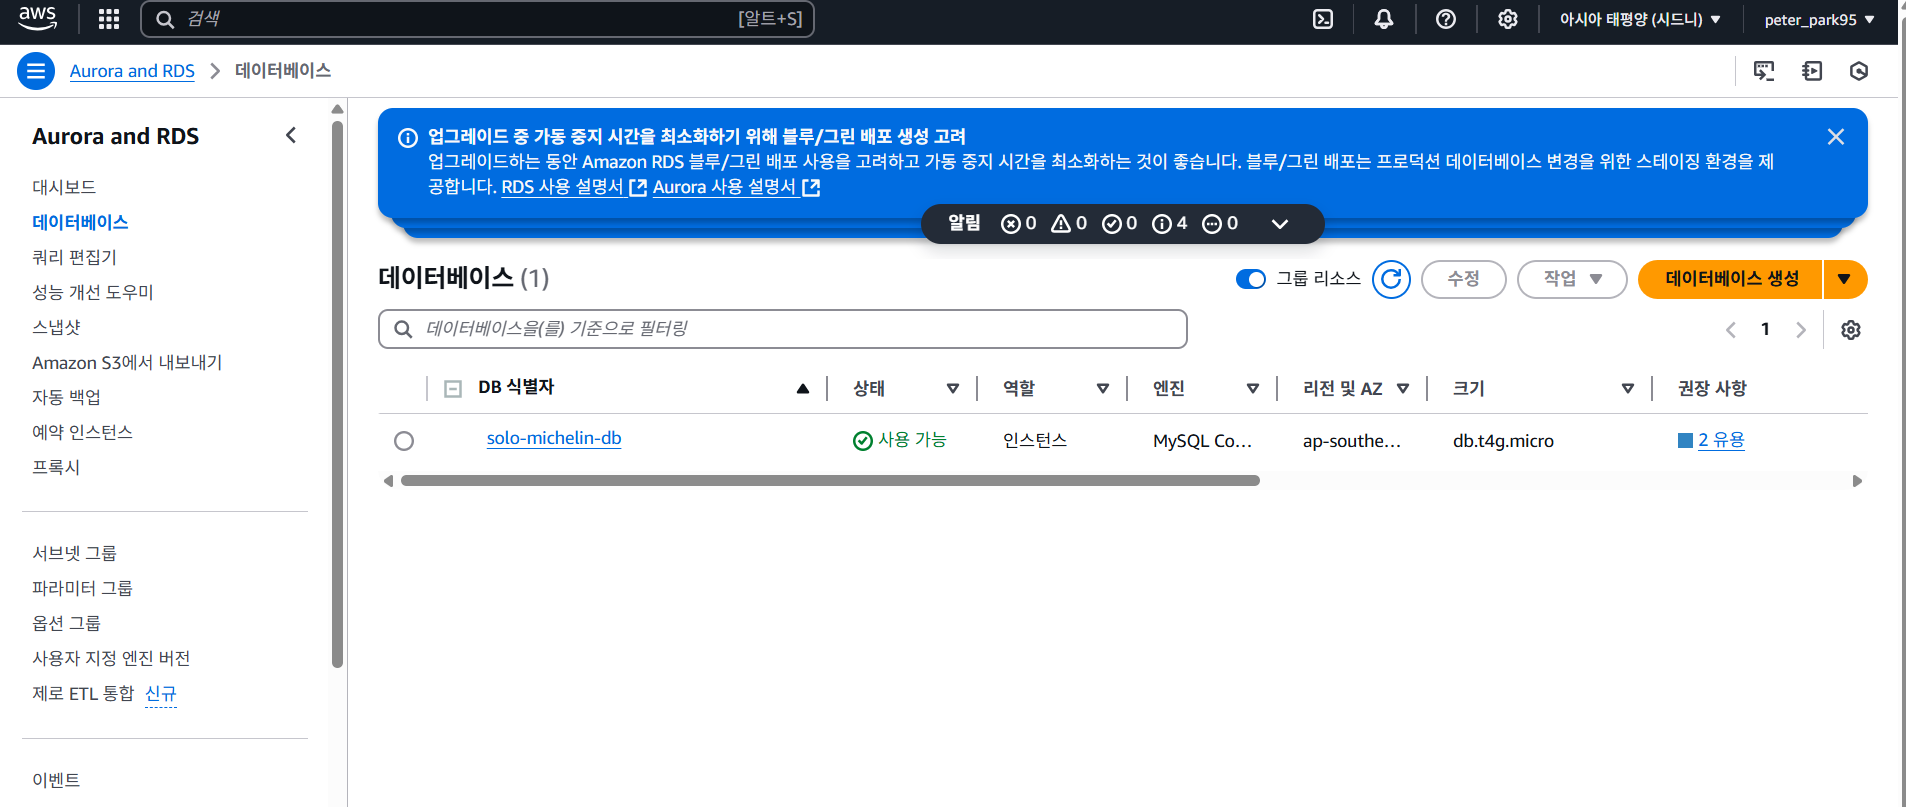Image resolution: width=1906 pixels, height=807 pixels.
Task: Click the 데이터베이스 생성 button
Action: [x=1731, y=279]
